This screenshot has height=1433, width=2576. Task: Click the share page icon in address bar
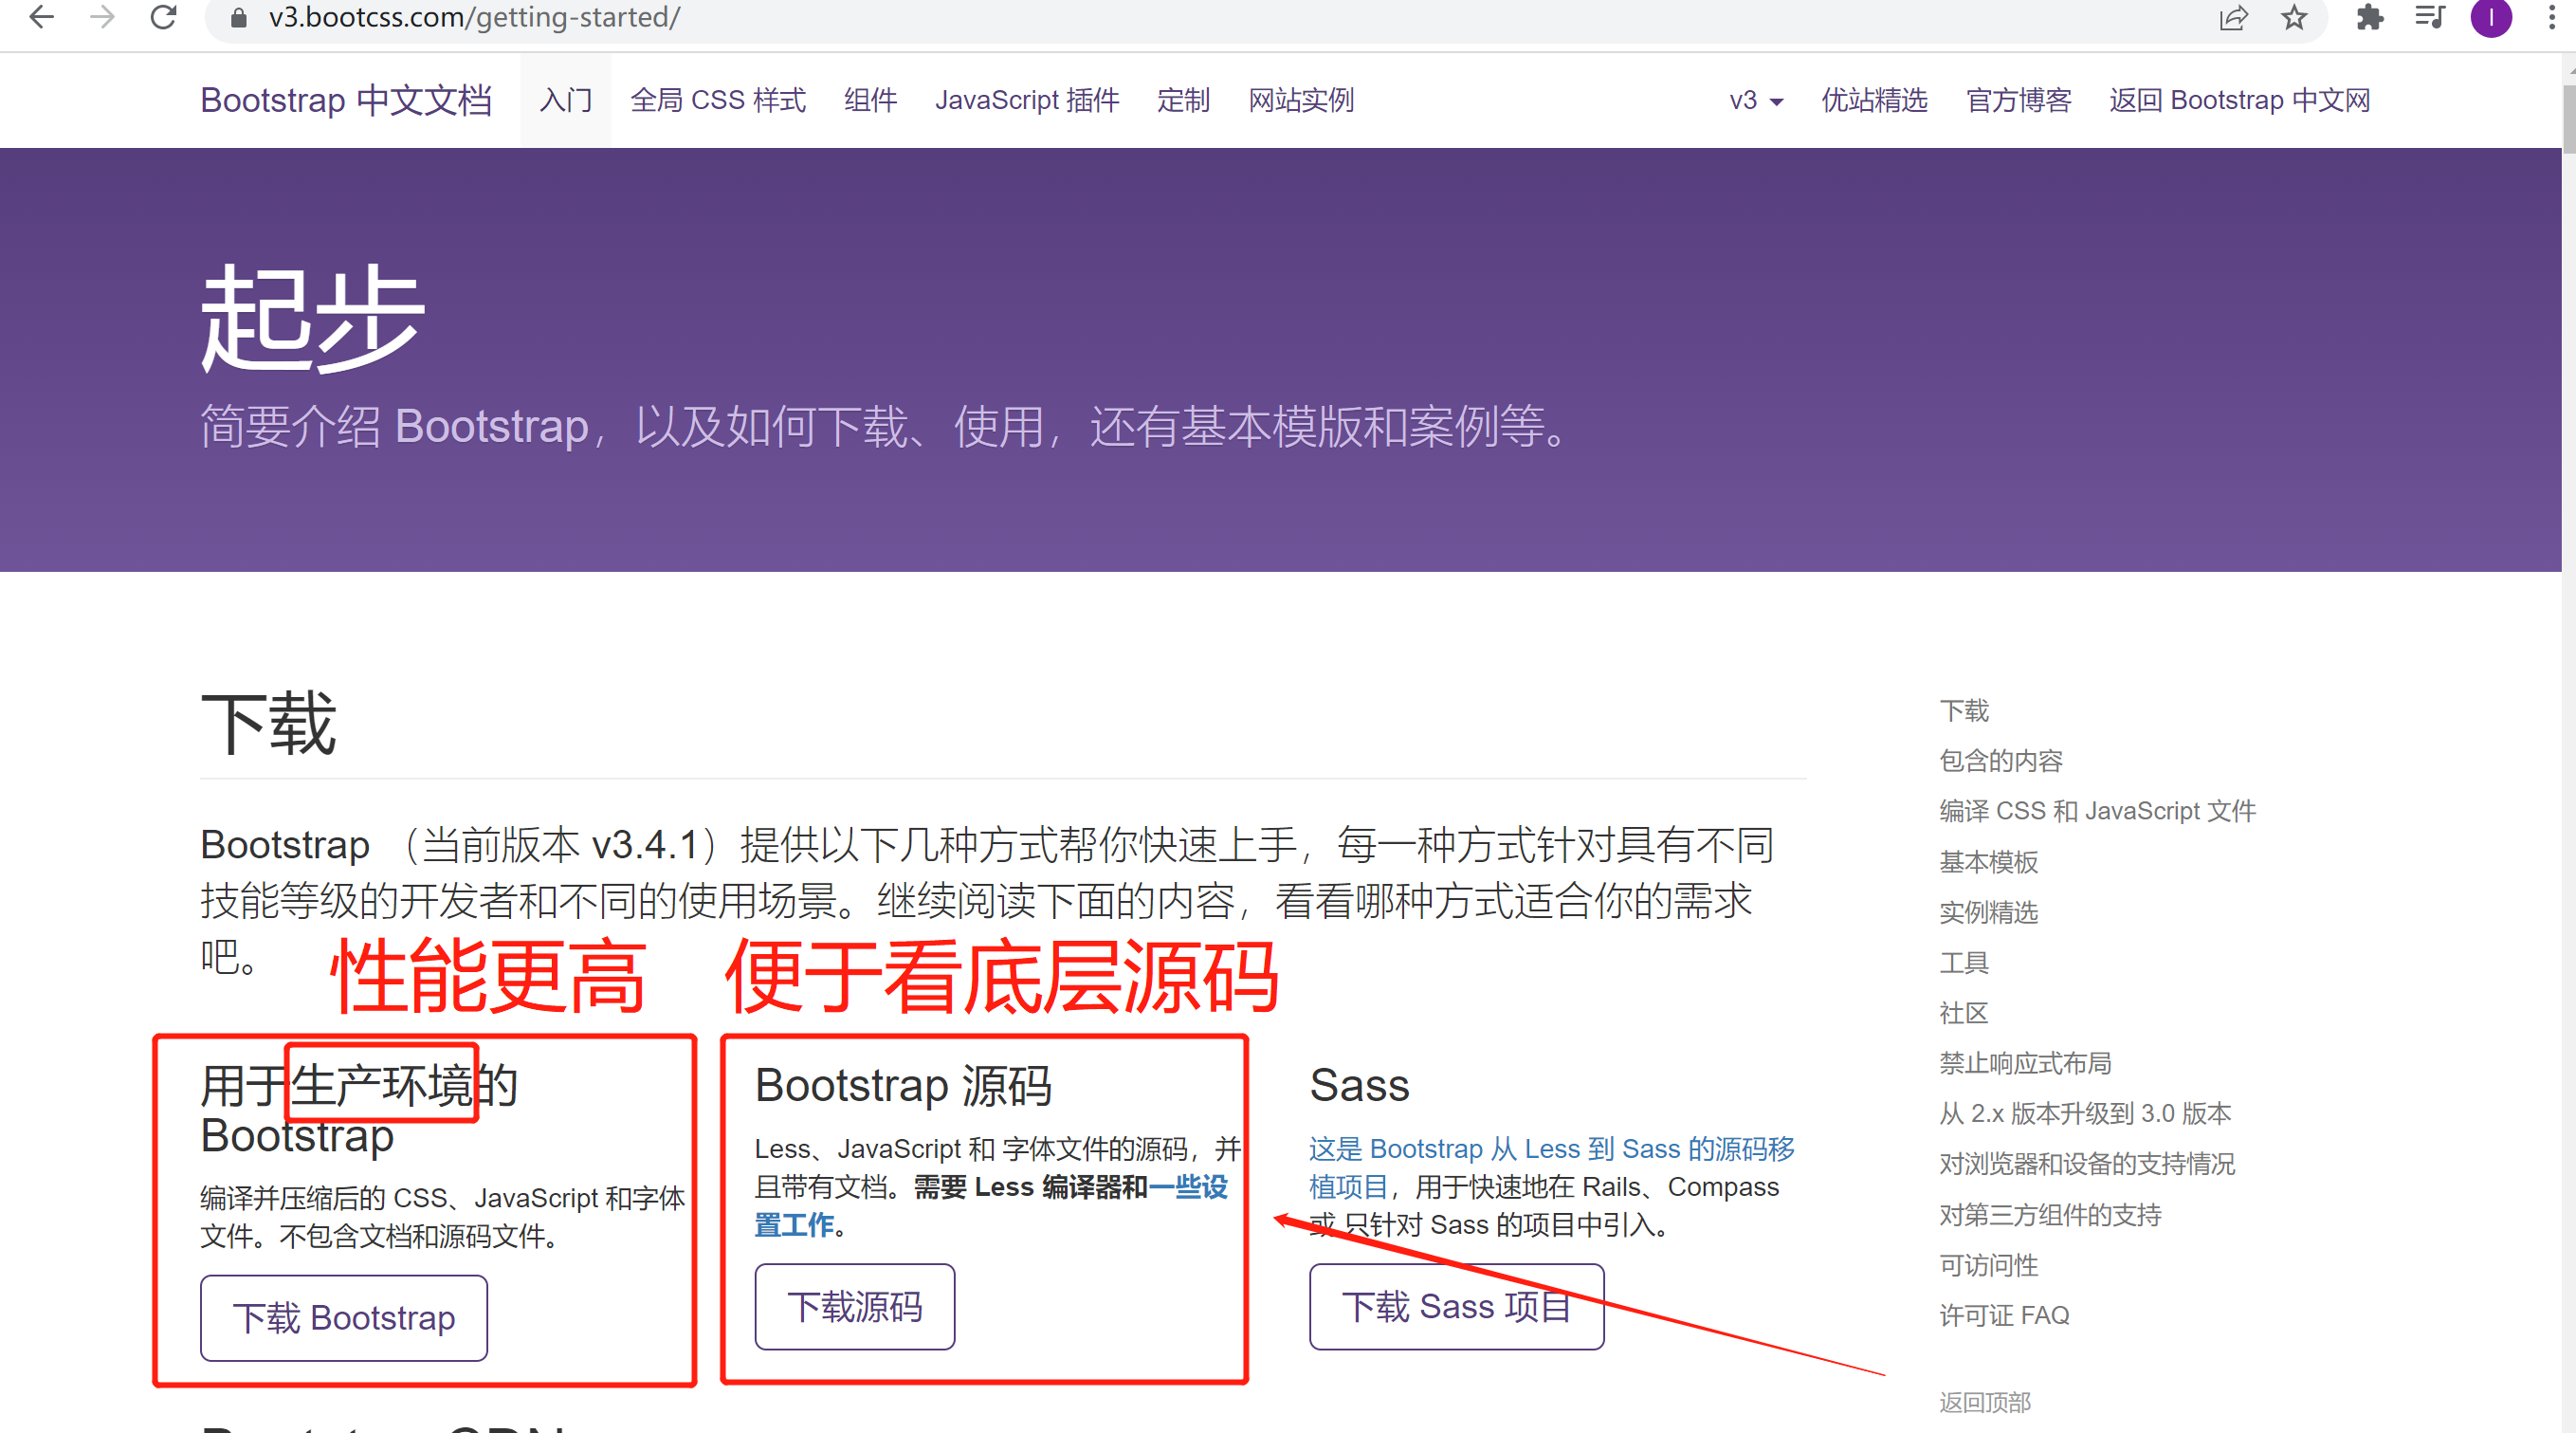2233,18
